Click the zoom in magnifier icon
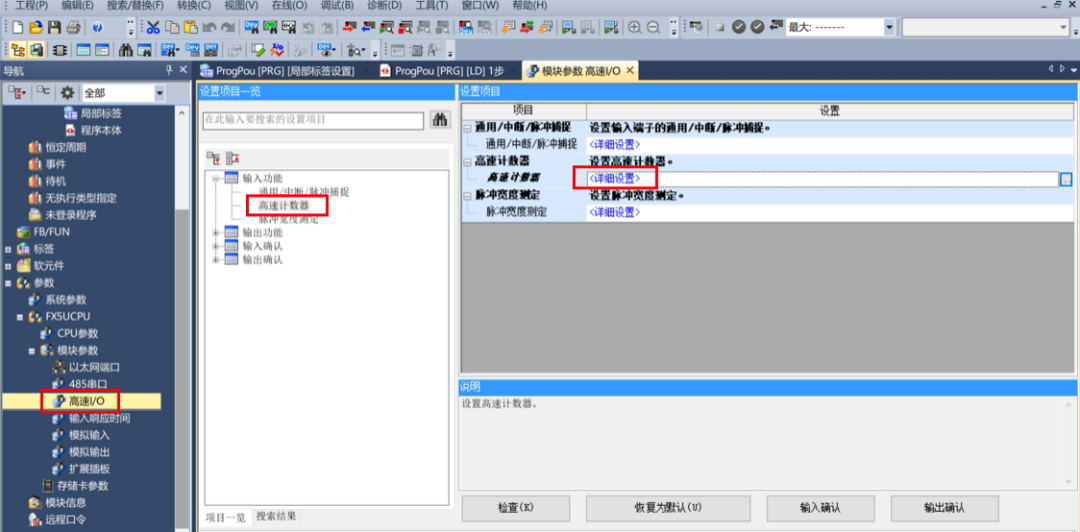This screenshot has width=1080, height=532. (634, 27)
